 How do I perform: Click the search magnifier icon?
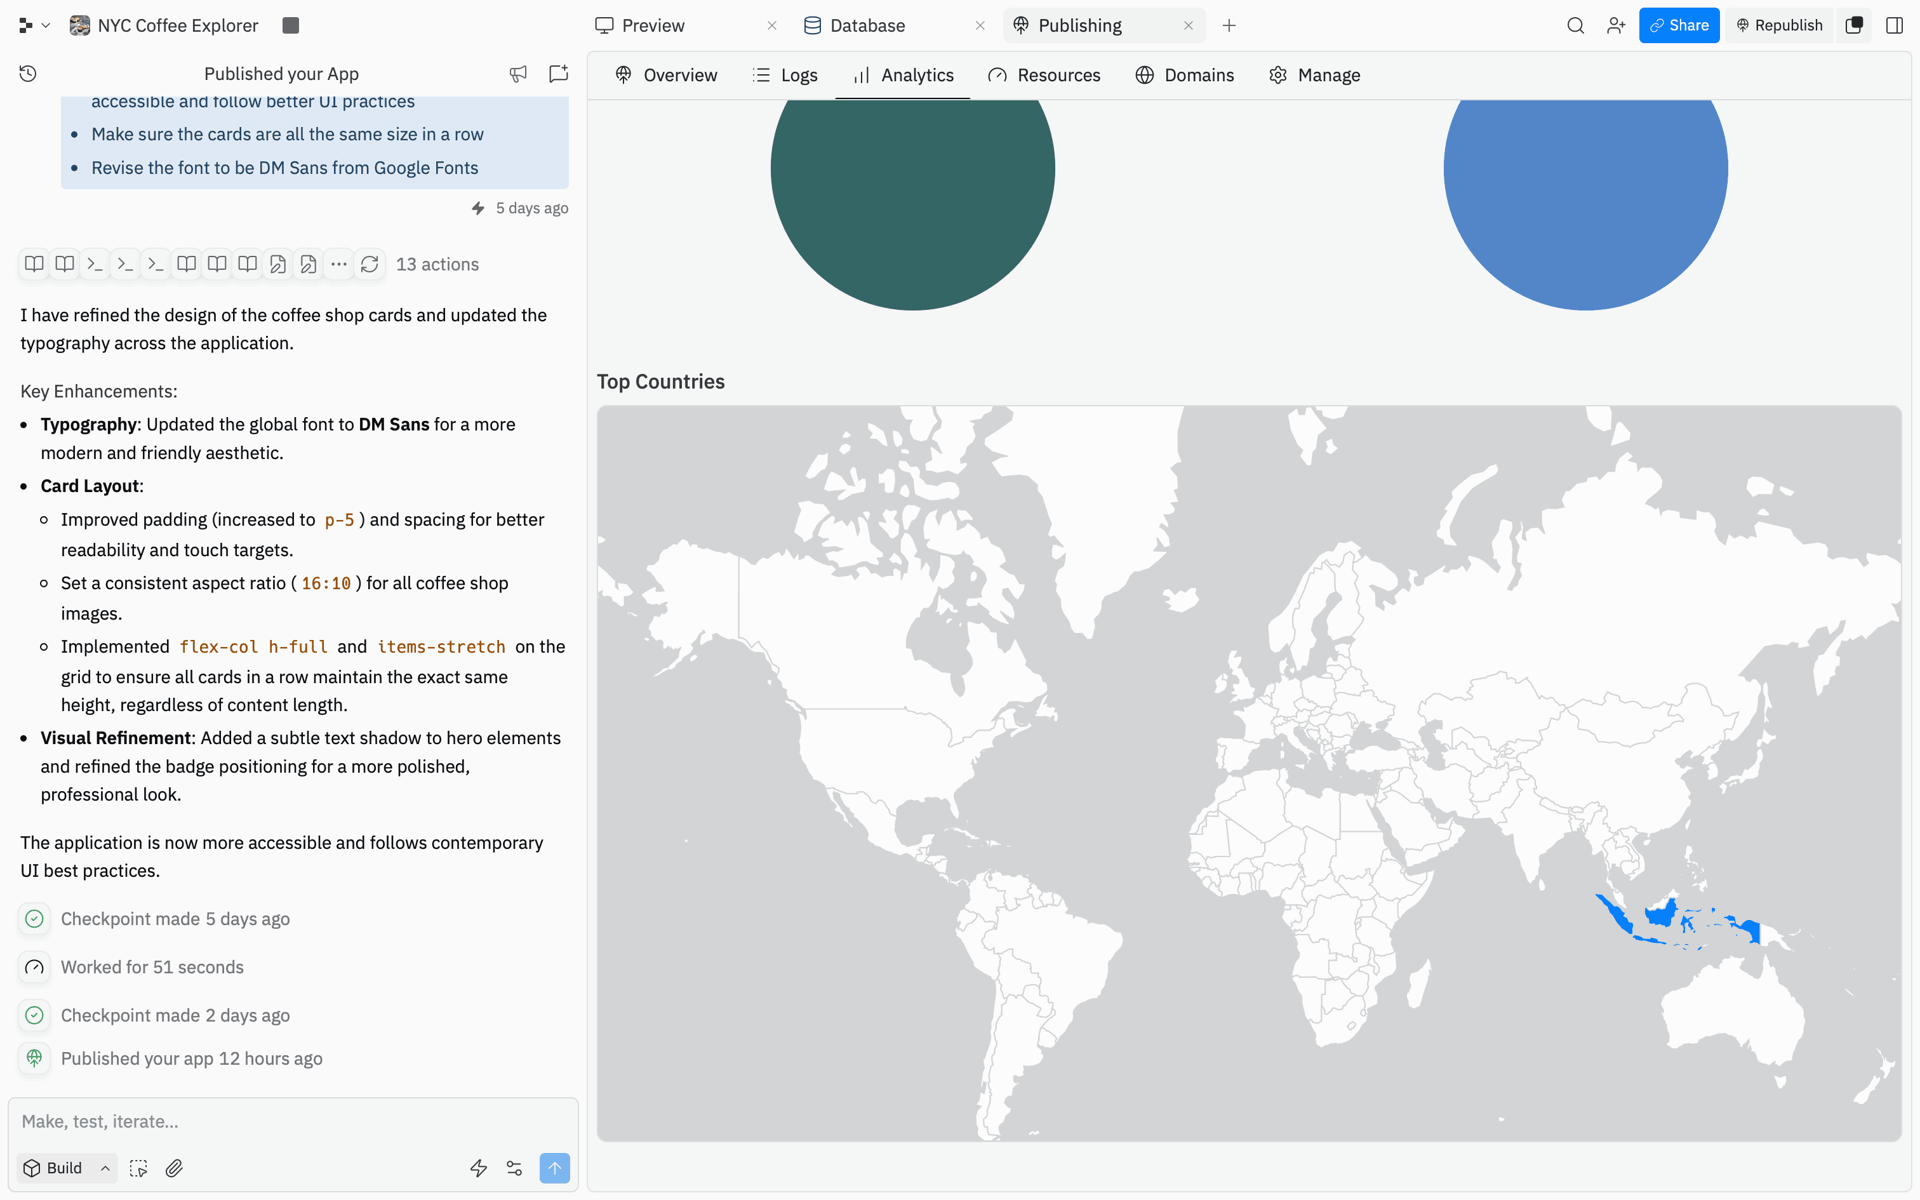pos(1575,26)
